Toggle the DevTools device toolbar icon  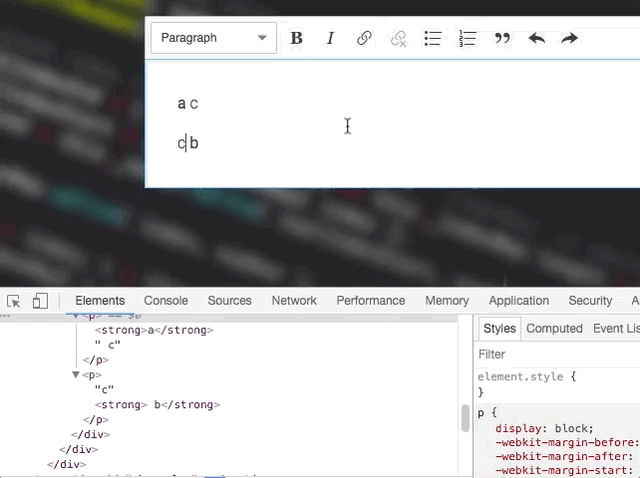coord(40,301)
